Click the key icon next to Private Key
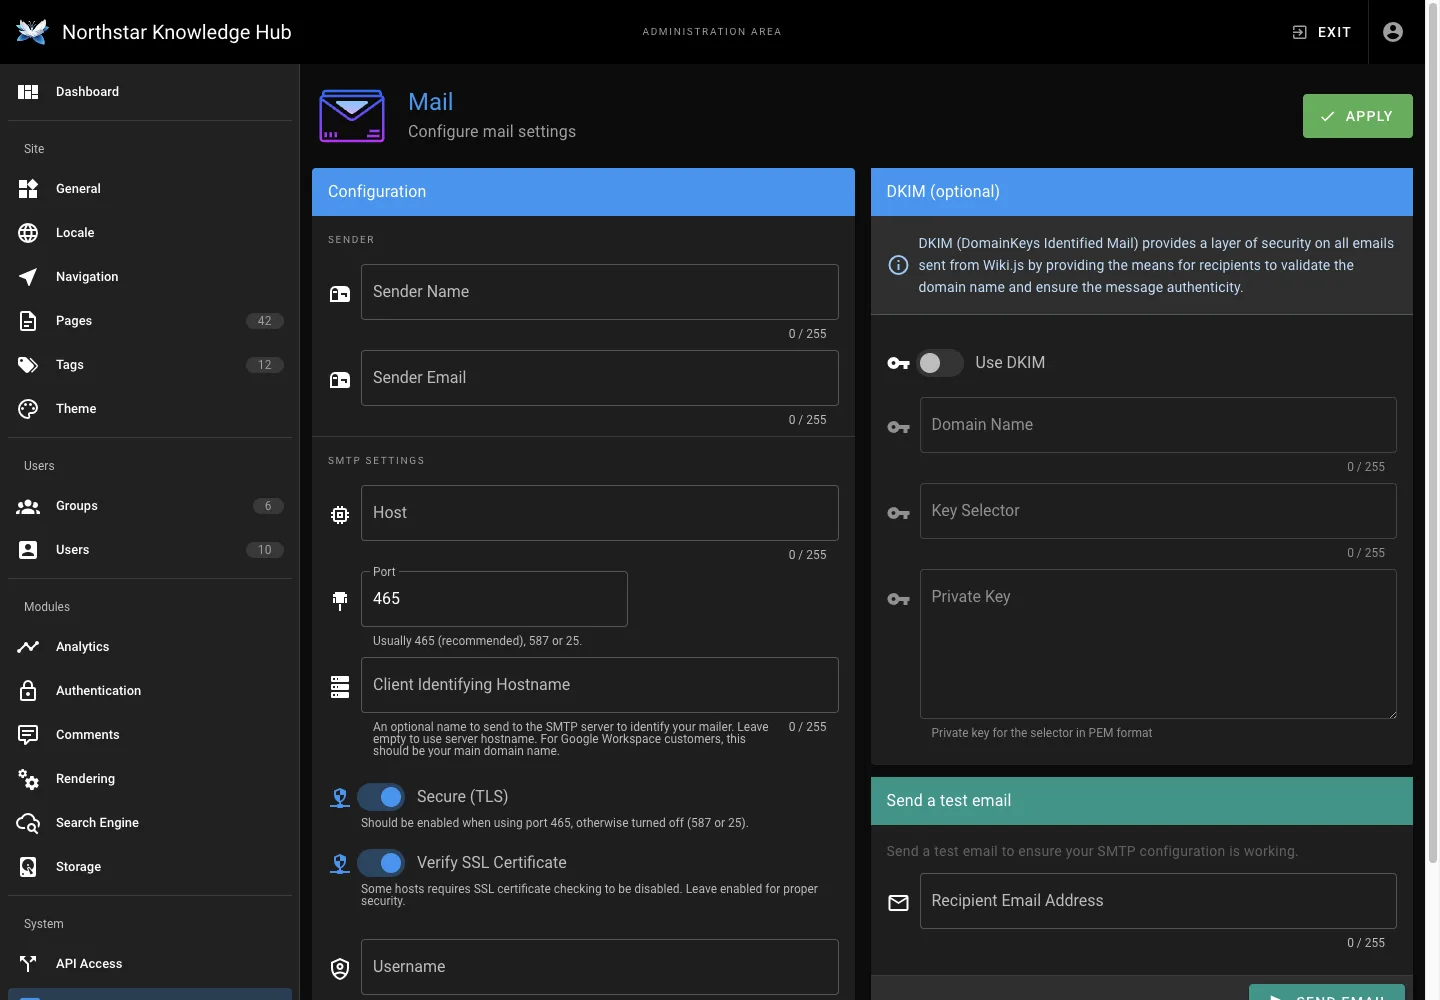1440x1000 pixels. pos(899,599)
